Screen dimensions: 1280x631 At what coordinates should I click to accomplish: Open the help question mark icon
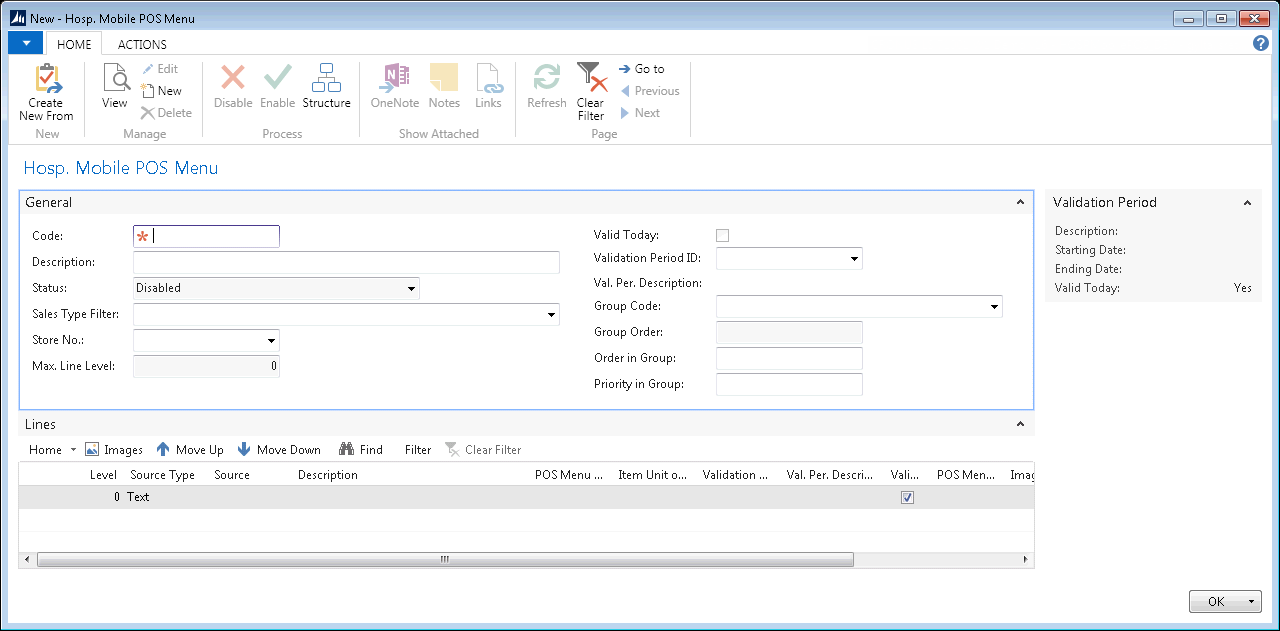(x=1261, y=44)
